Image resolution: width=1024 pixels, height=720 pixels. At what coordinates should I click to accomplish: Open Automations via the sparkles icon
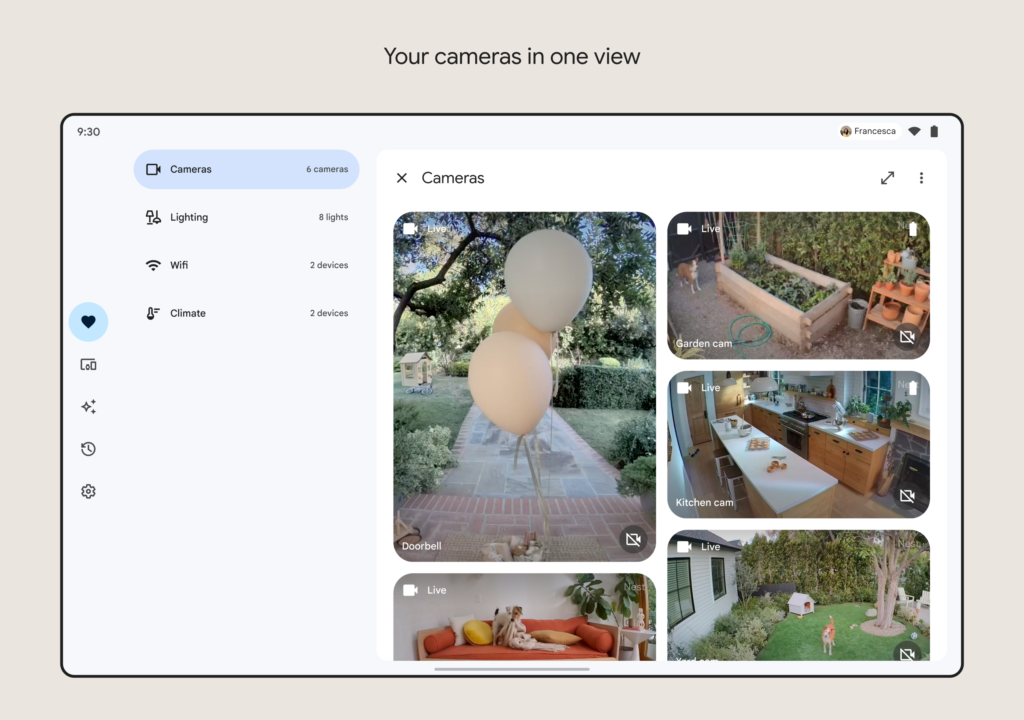pos(89,407)
